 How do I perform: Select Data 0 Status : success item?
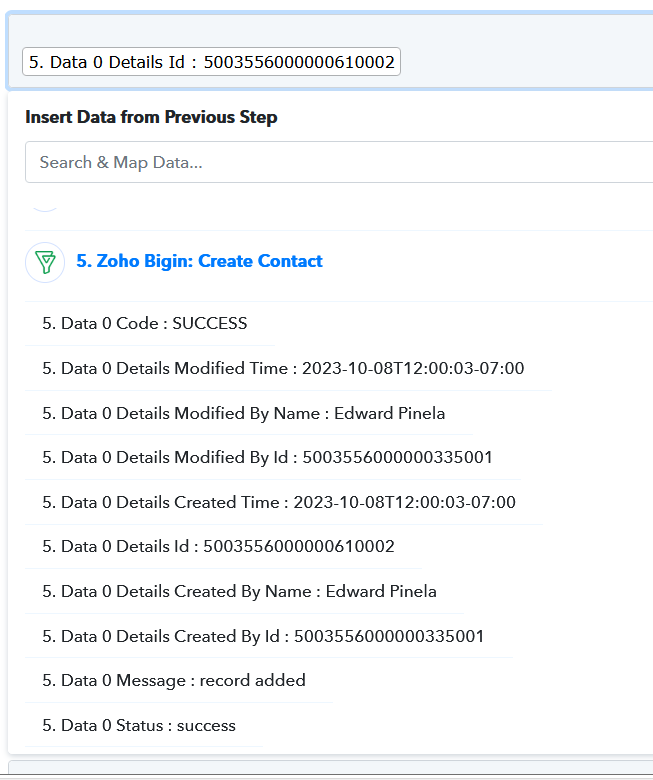[x=139, y=725]
